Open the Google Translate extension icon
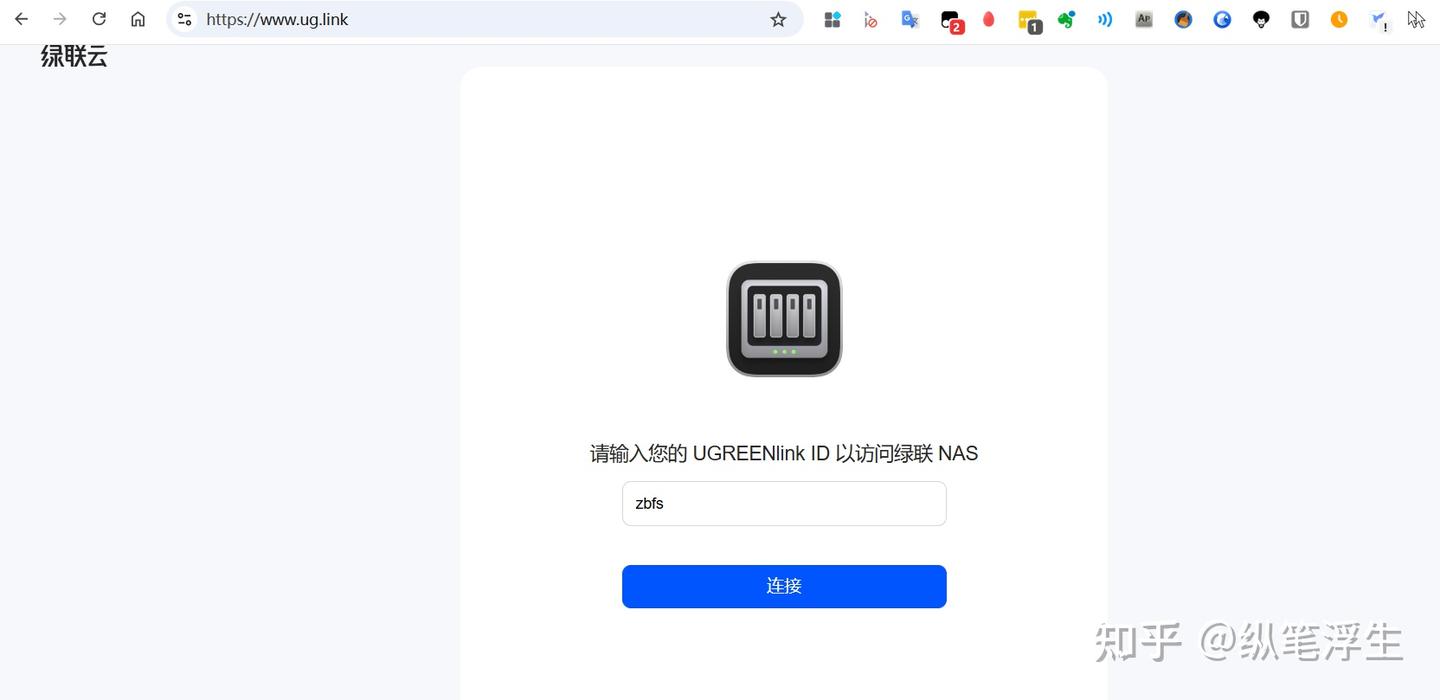The image size is (1440, 700). click(x=910, y=19)
